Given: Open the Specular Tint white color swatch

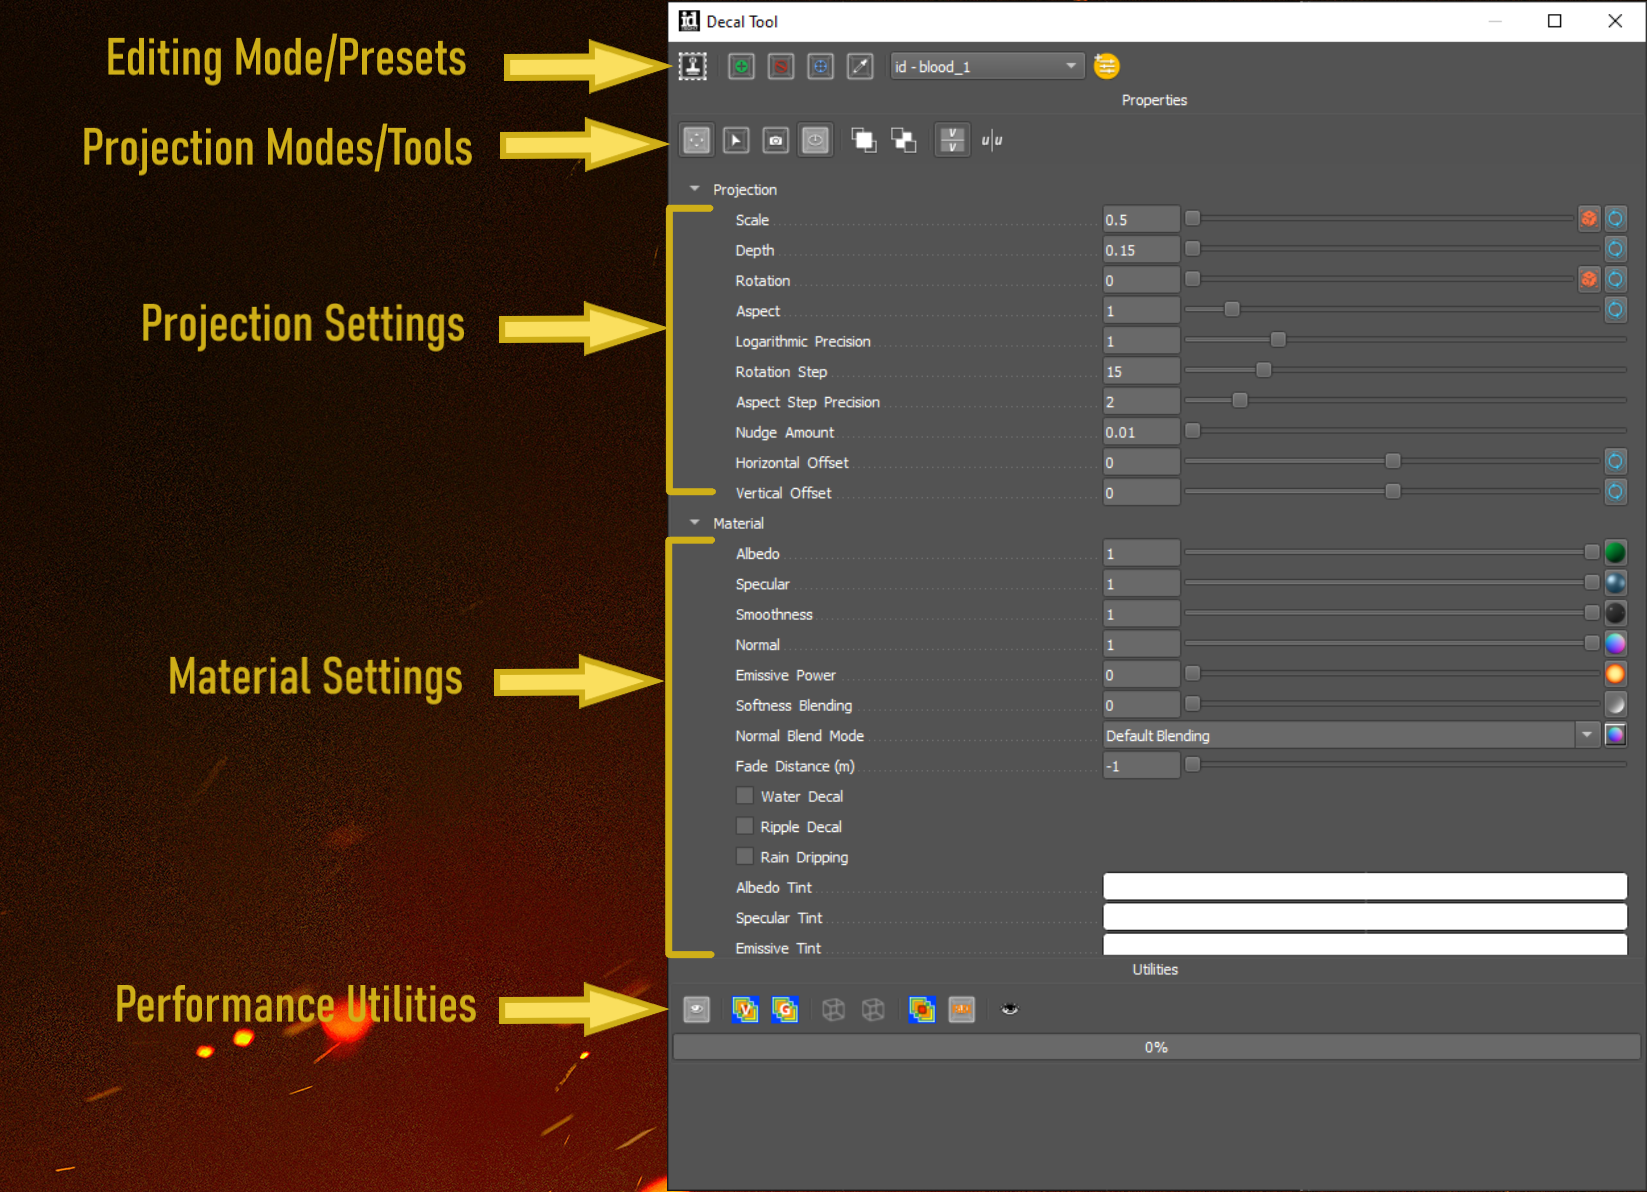Looking at the screenshot, I should 1365,917.
